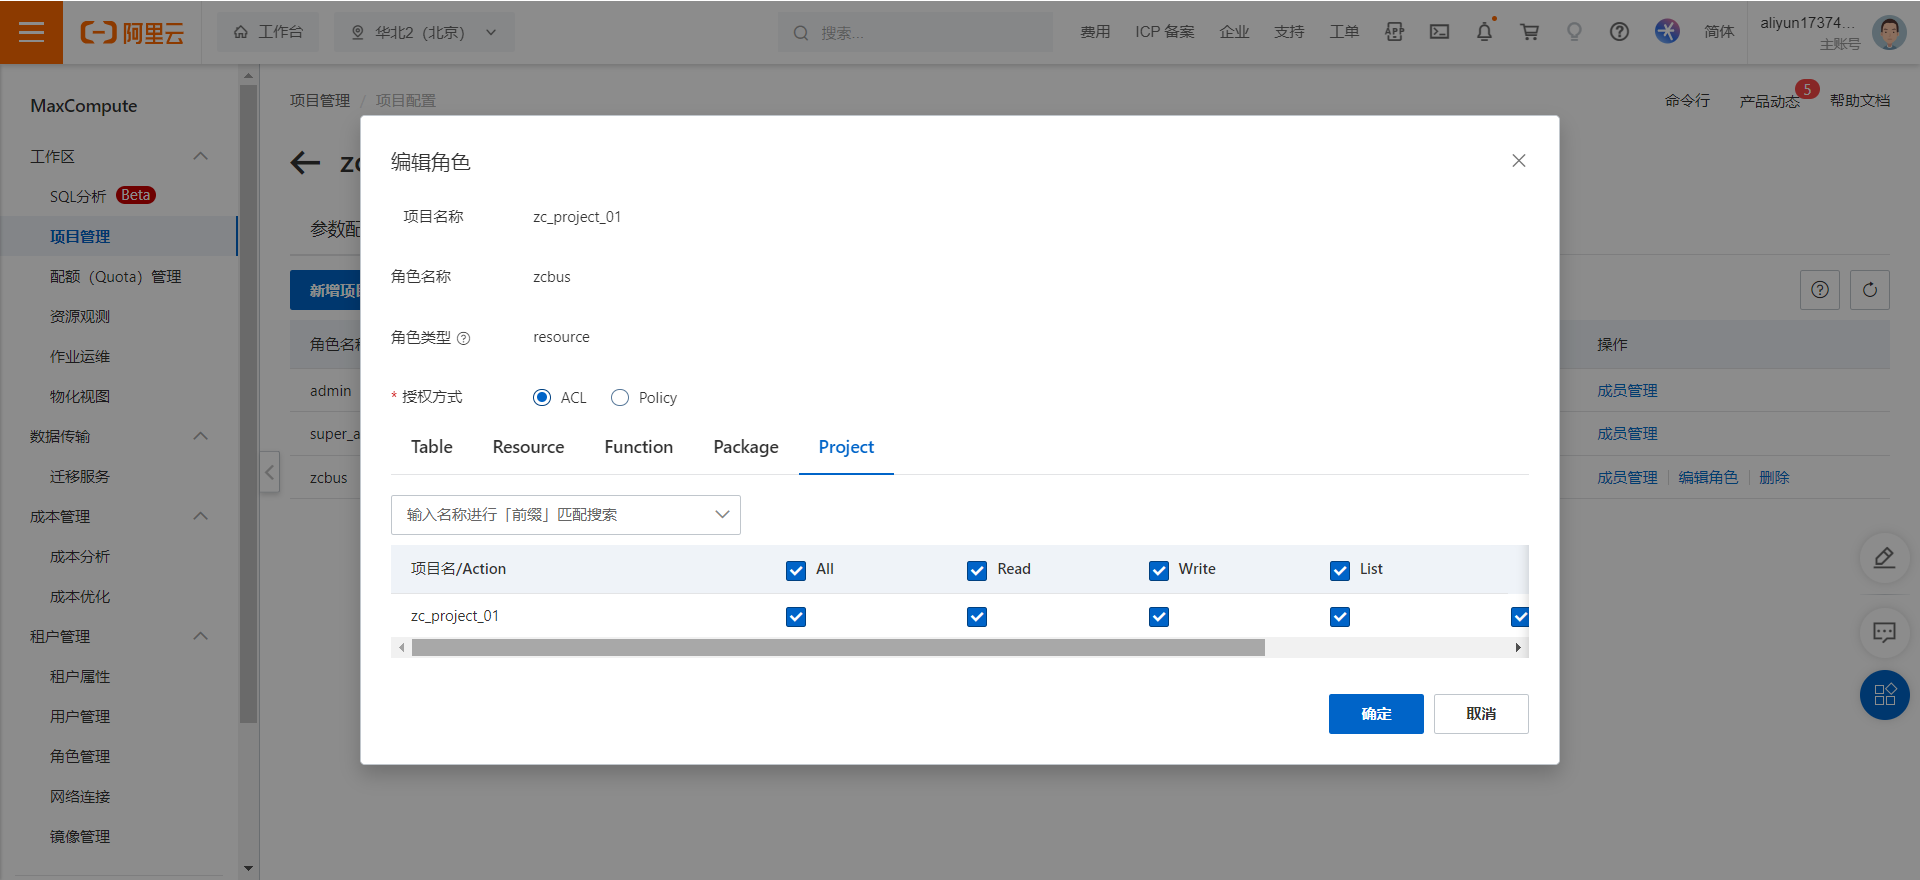Click the 取消 cancel button
Image resolution: width=1920 pixels, height=880 pixels.
tap(1480, 714)
